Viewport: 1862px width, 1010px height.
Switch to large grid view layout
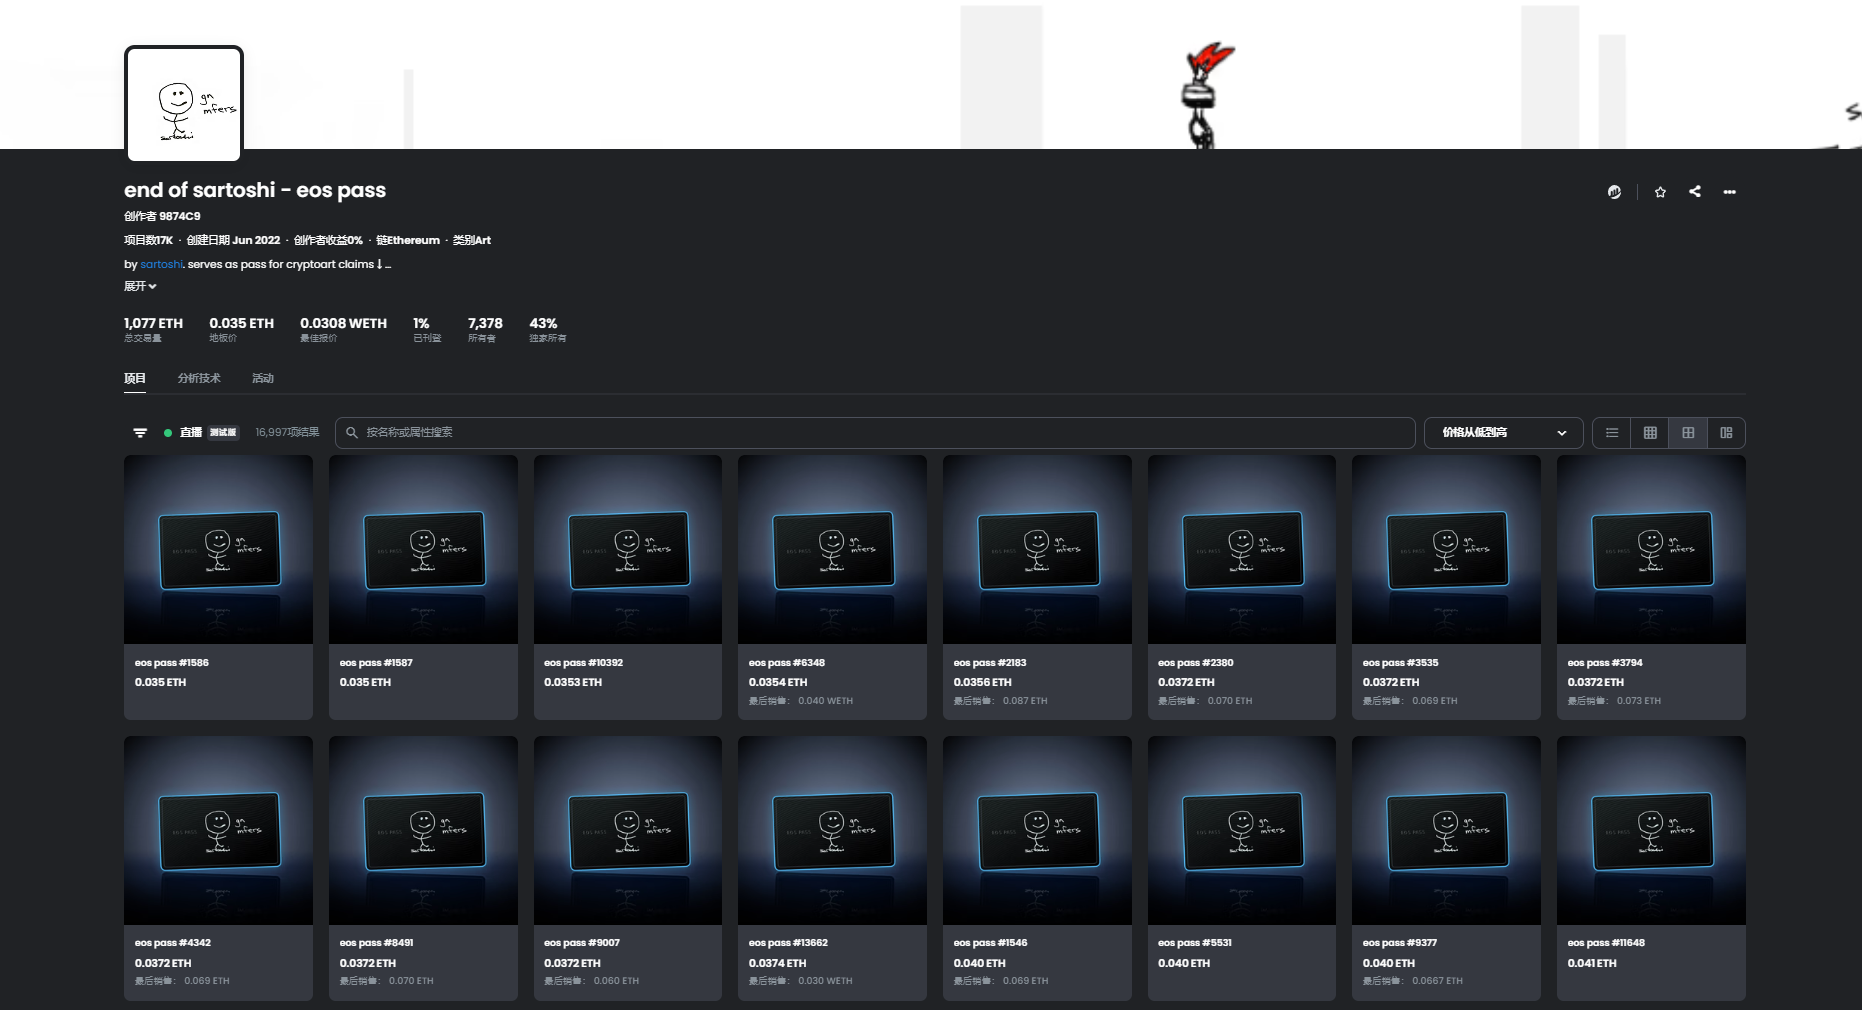click(x=1688, y=433)
